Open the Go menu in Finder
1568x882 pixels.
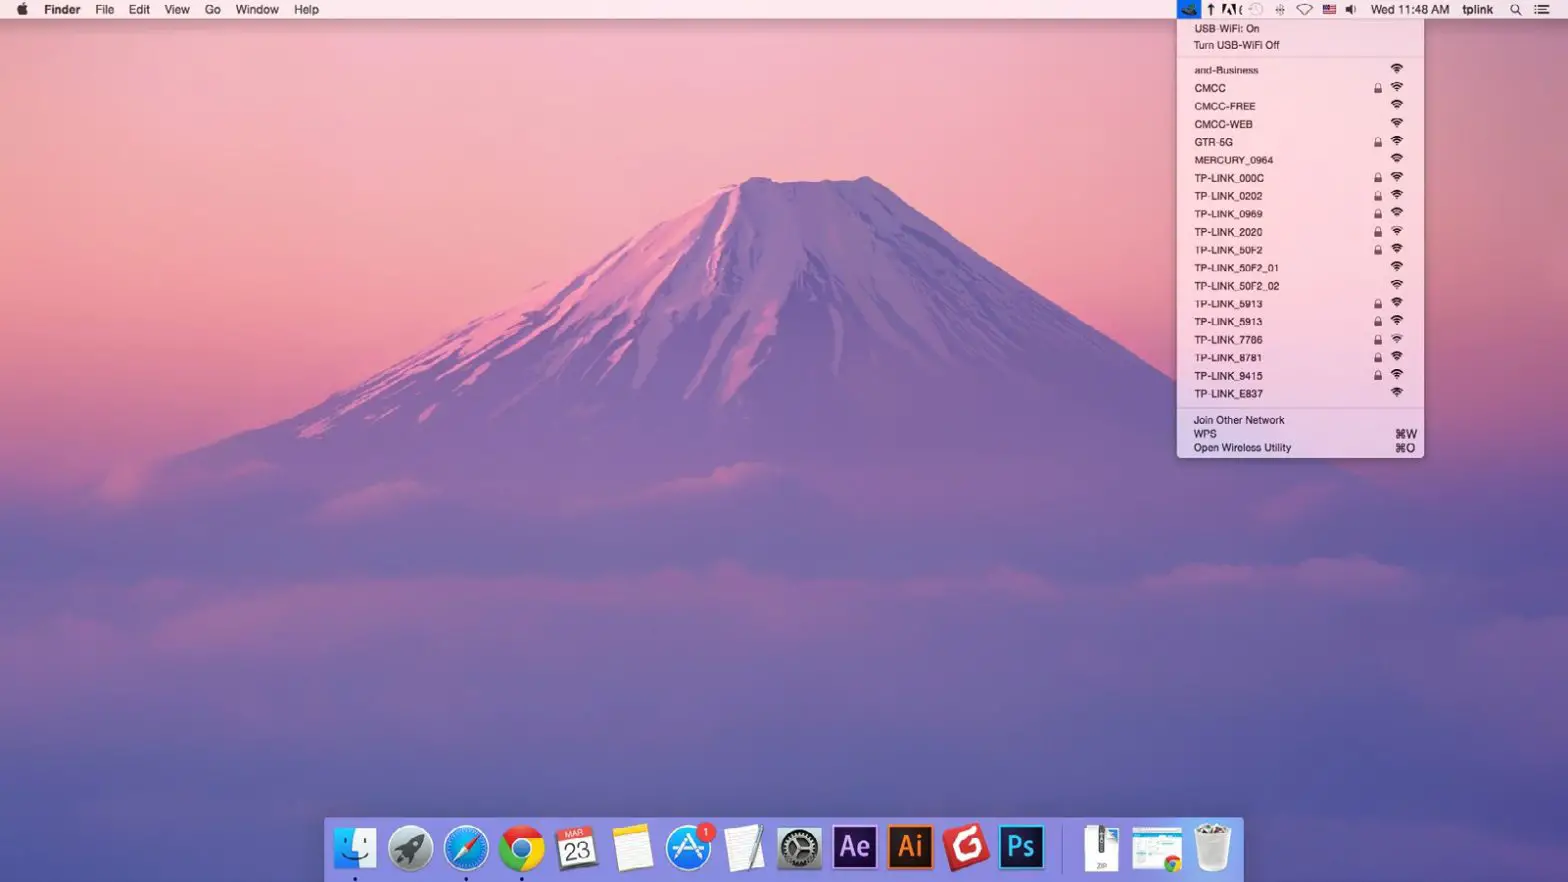coord(212,10)
